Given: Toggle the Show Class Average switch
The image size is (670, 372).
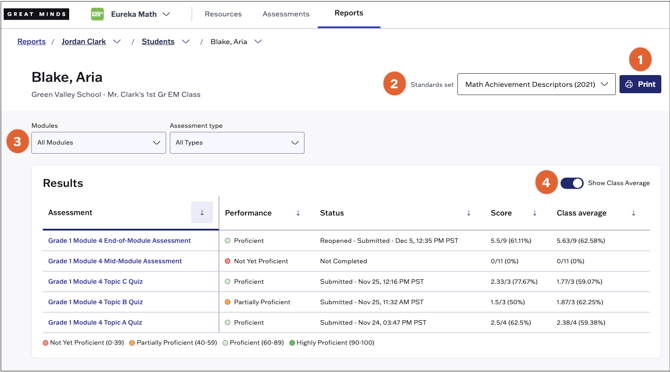Looking at the screenshot, I should point(572,183).
